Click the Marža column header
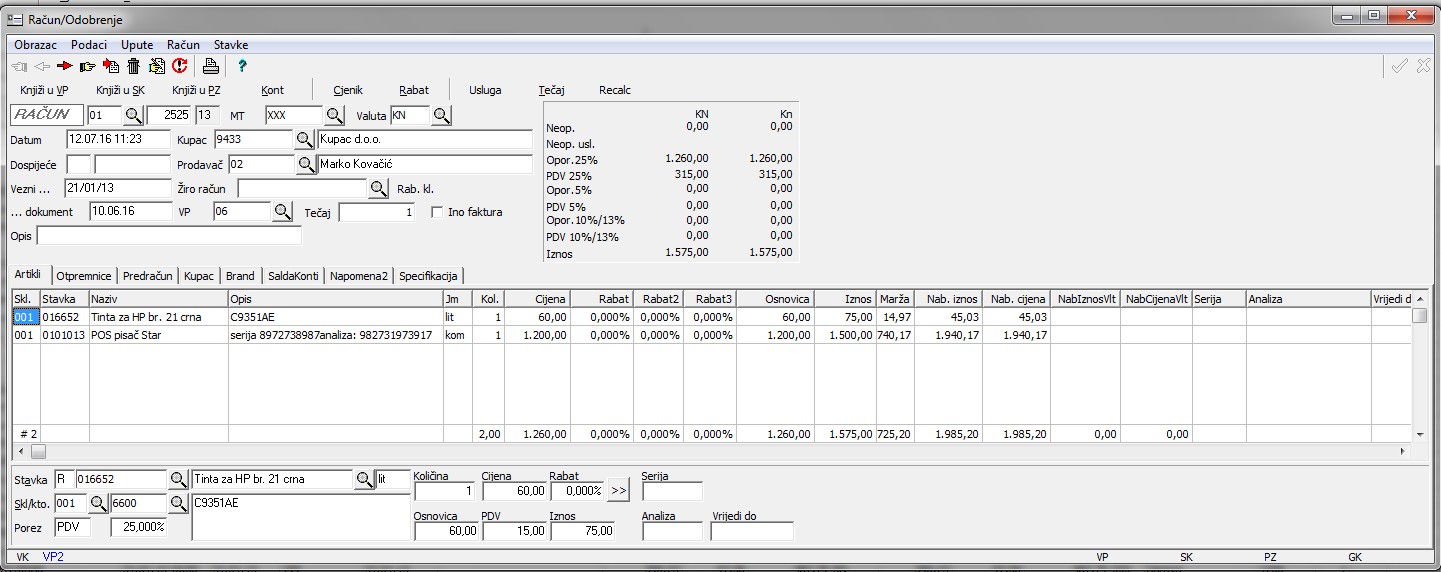 pyautogui.click(x=895, y=299)
